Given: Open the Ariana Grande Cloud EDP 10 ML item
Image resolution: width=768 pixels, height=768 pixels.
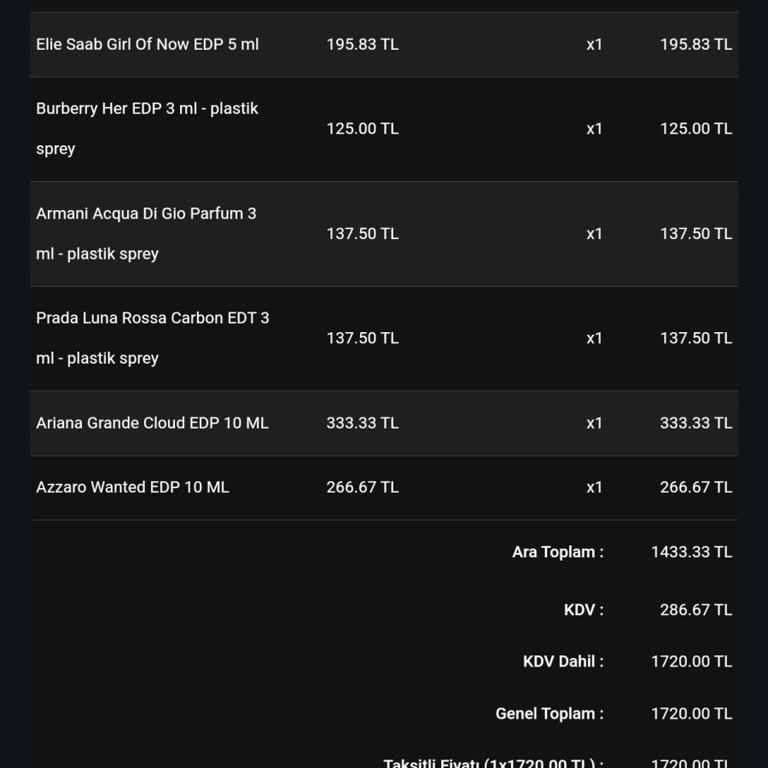Looking at the screenshot, I should (x=152, y=423).
